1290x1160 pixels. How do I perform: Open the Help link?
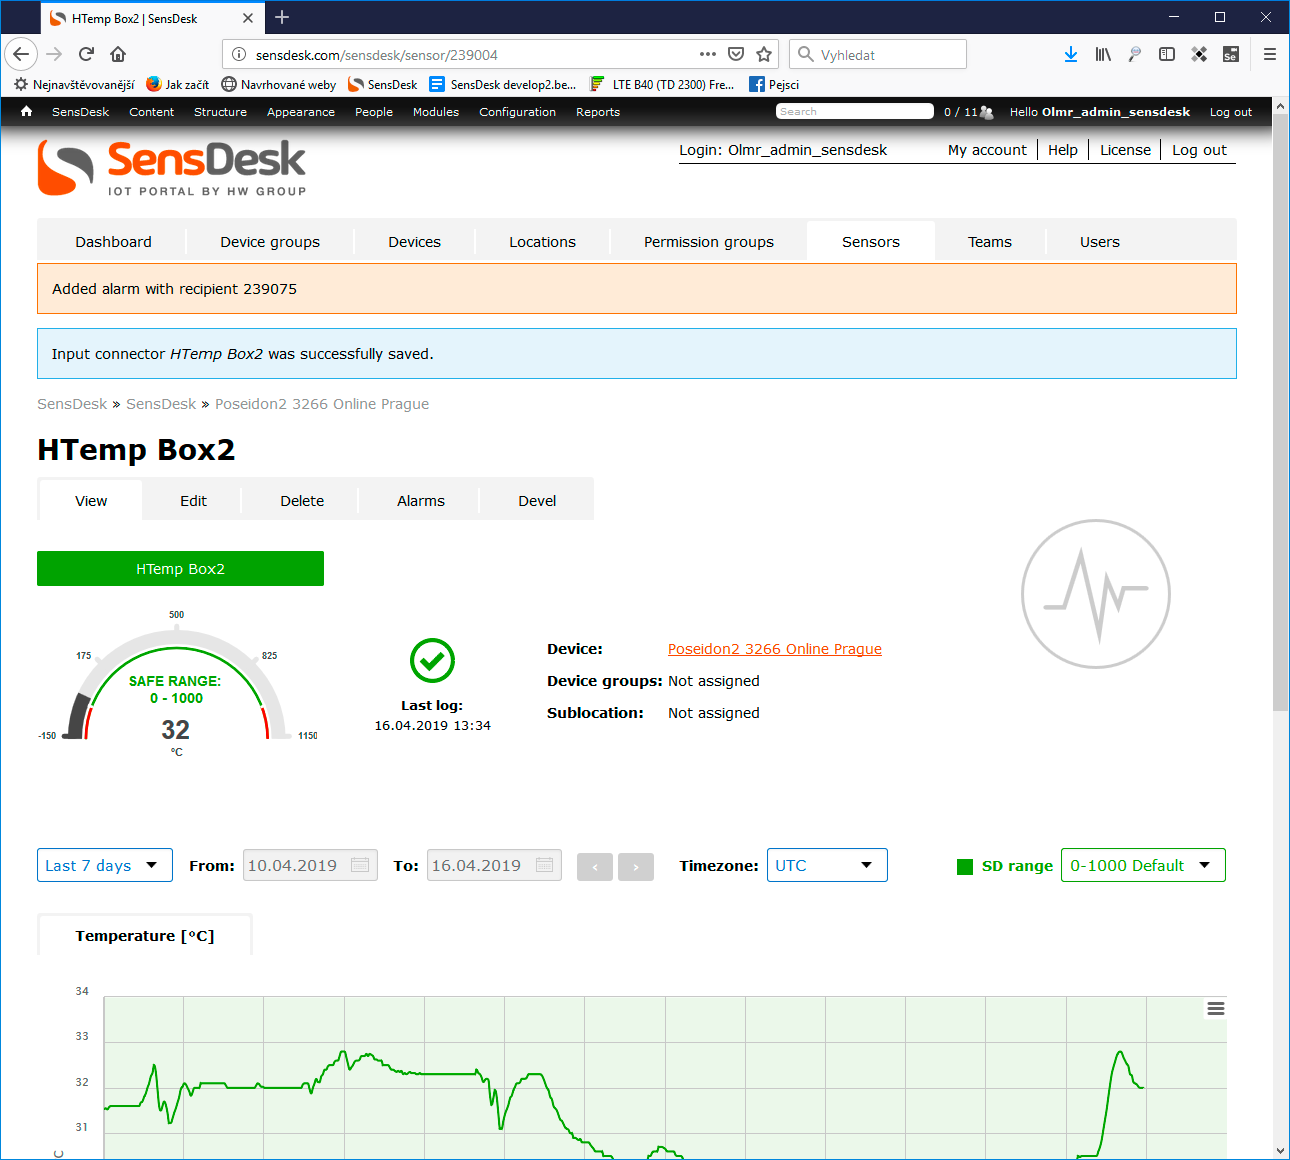1063,150
